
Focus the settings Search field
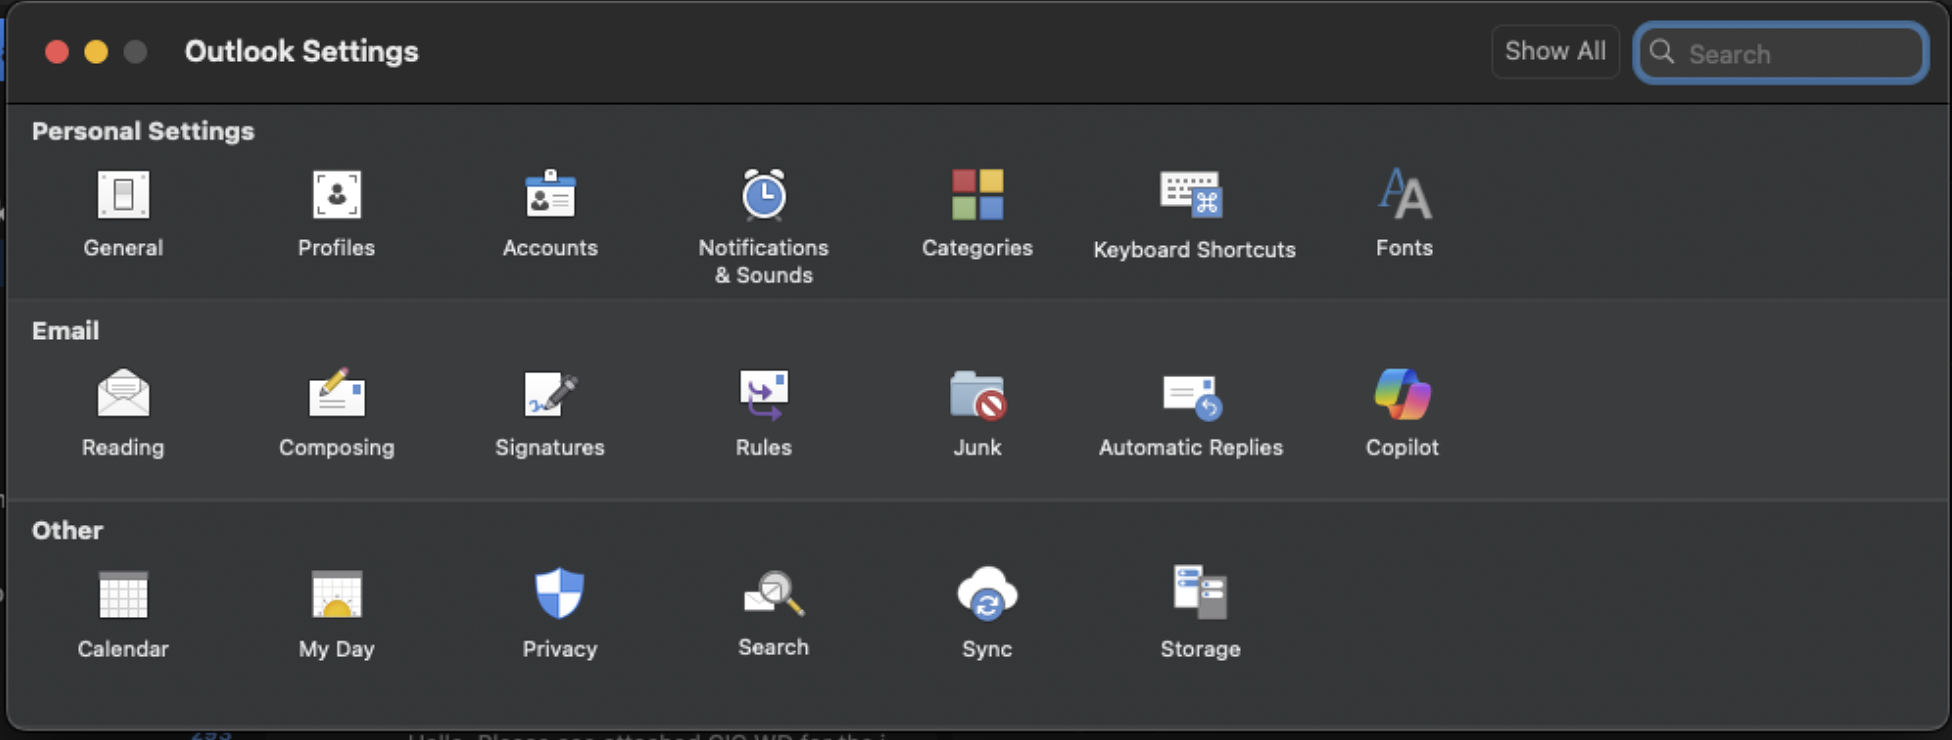coord(1781,52)
